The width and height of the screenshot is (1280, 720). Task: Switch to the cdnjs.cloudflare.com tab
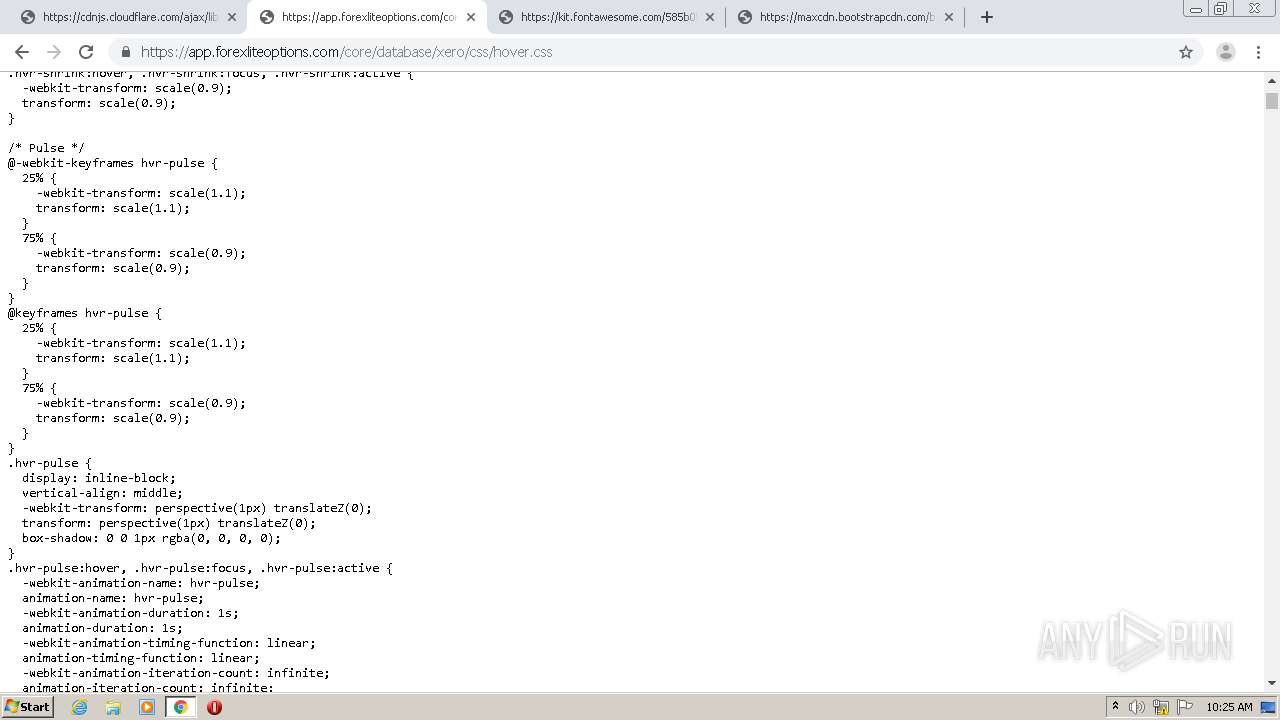click(130, 17)
